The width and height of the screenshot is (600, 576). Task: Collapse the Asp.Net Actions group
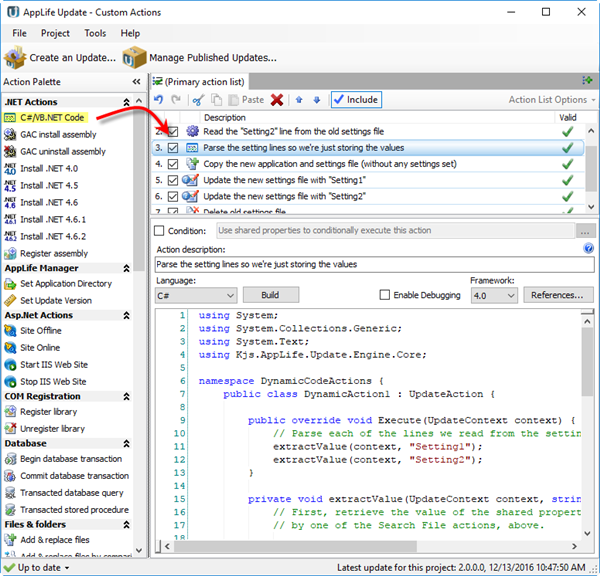[126, 315]
